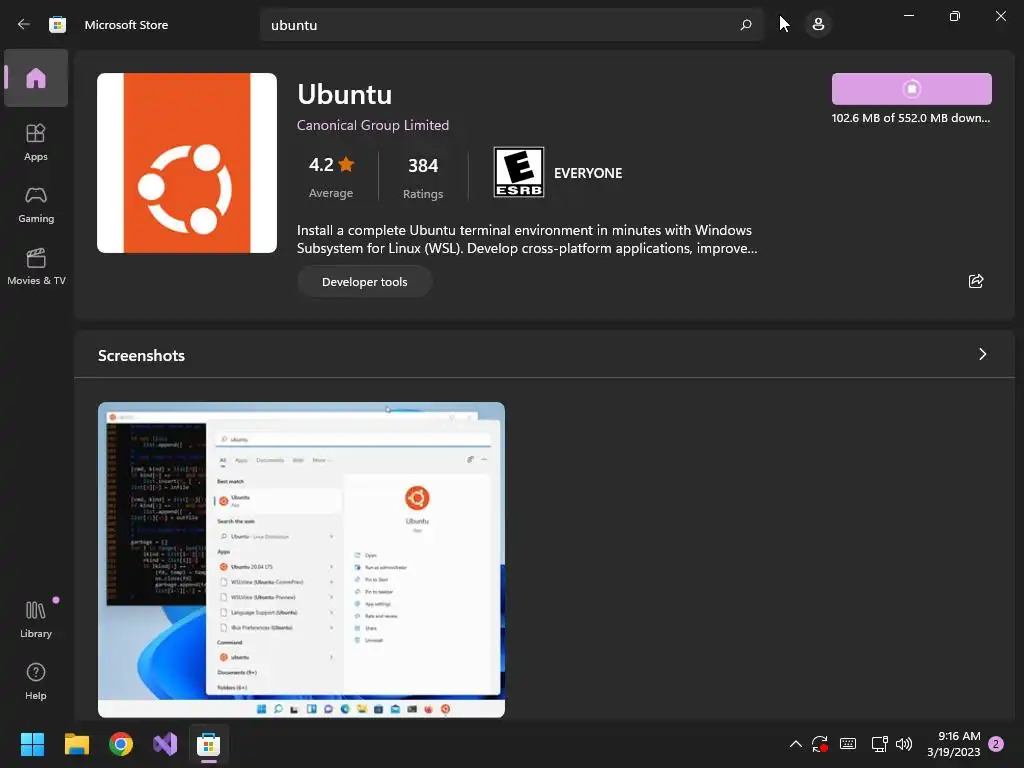Open the Windows Start menu
Viewport: 1024px width, 768px height.
click(x=32, y=744)
